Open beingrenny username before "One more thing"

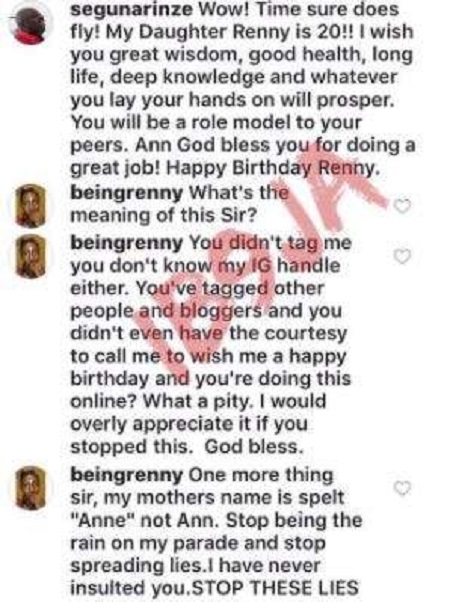[126, 475]
